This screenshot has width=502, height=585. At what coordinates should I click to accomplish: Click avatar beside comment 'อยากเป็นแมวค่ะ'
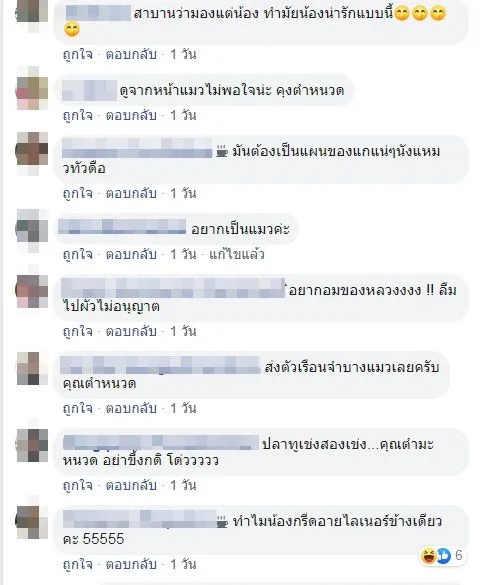[33, 227]
